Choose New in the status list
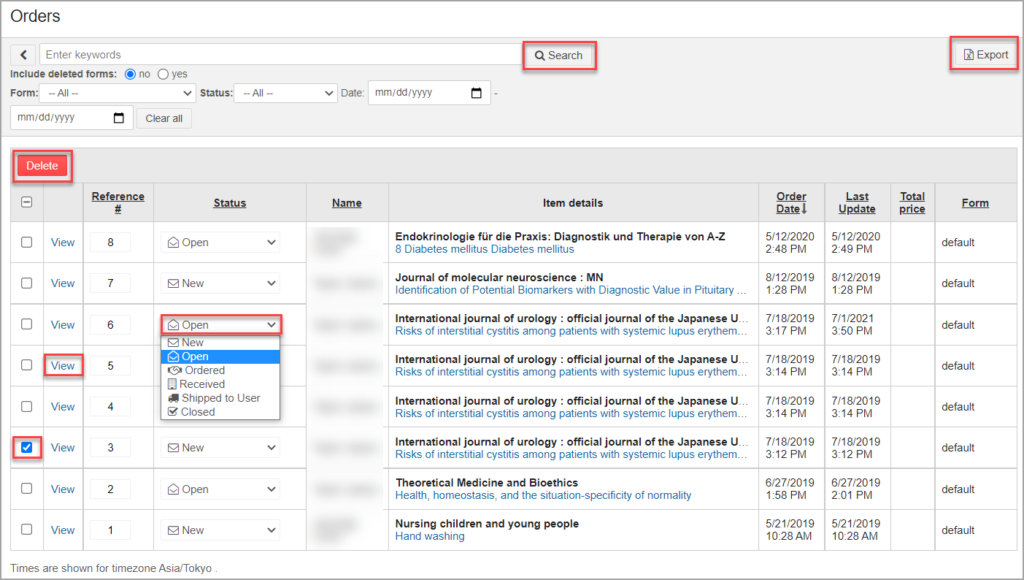The image size is (1024, 580). click(221, 342)
